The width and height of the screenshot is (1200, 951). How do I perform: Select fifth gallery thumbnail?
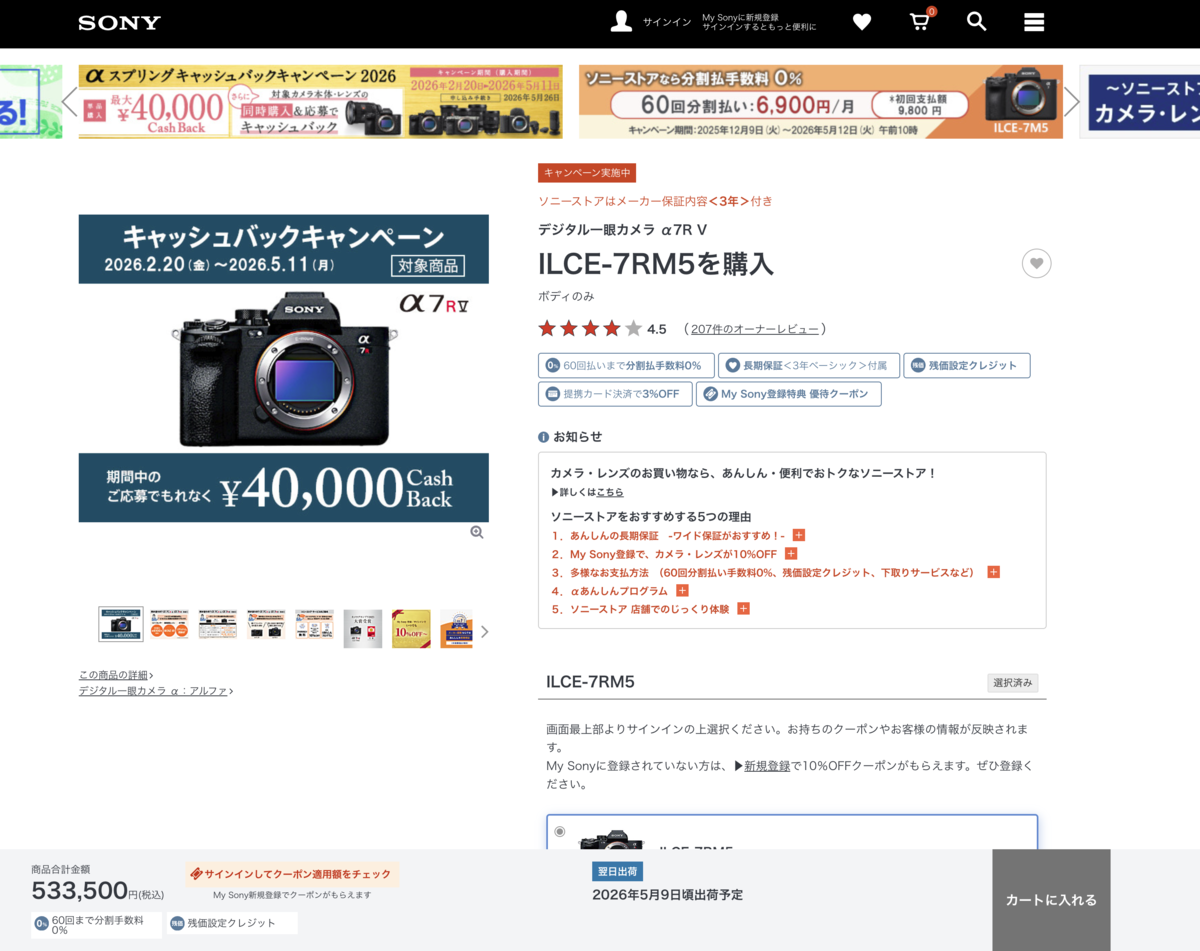[314, 625]
